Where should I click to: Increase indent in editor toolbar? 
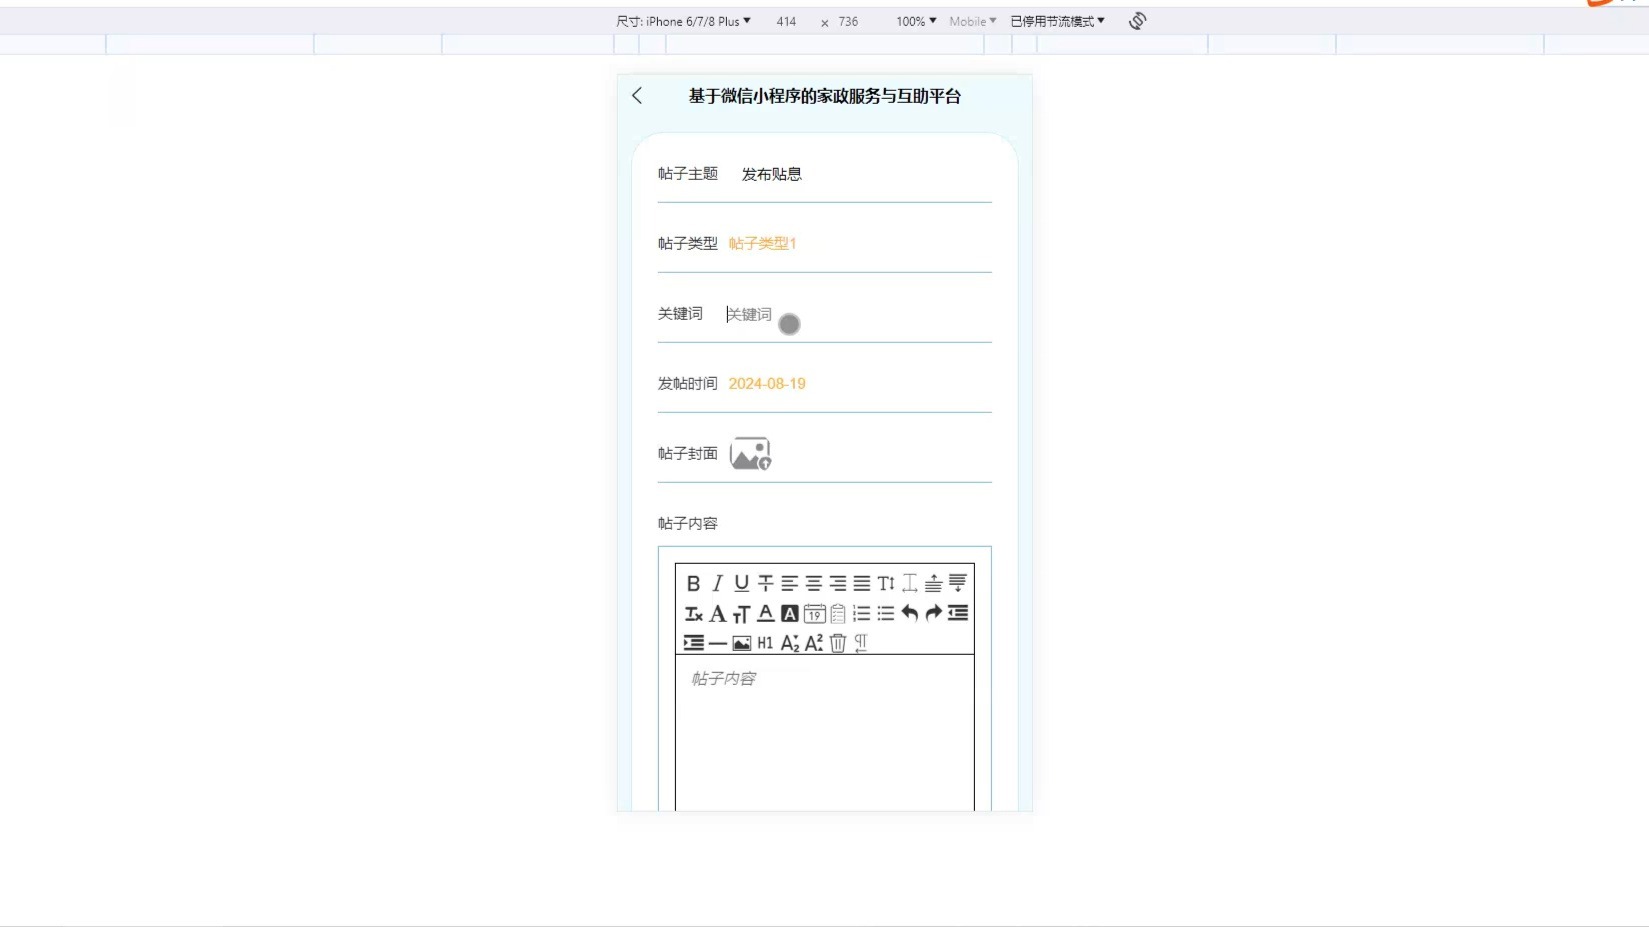point(693,643)
